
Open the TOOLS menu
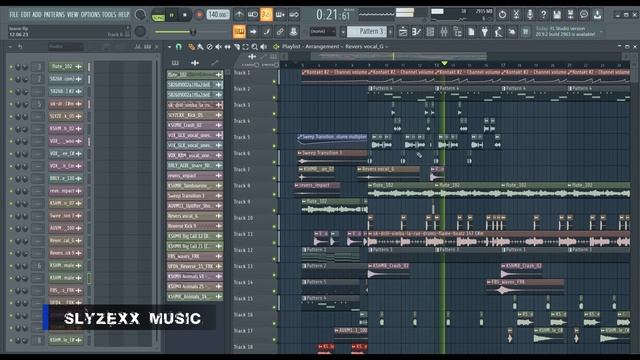click(109, 15)
